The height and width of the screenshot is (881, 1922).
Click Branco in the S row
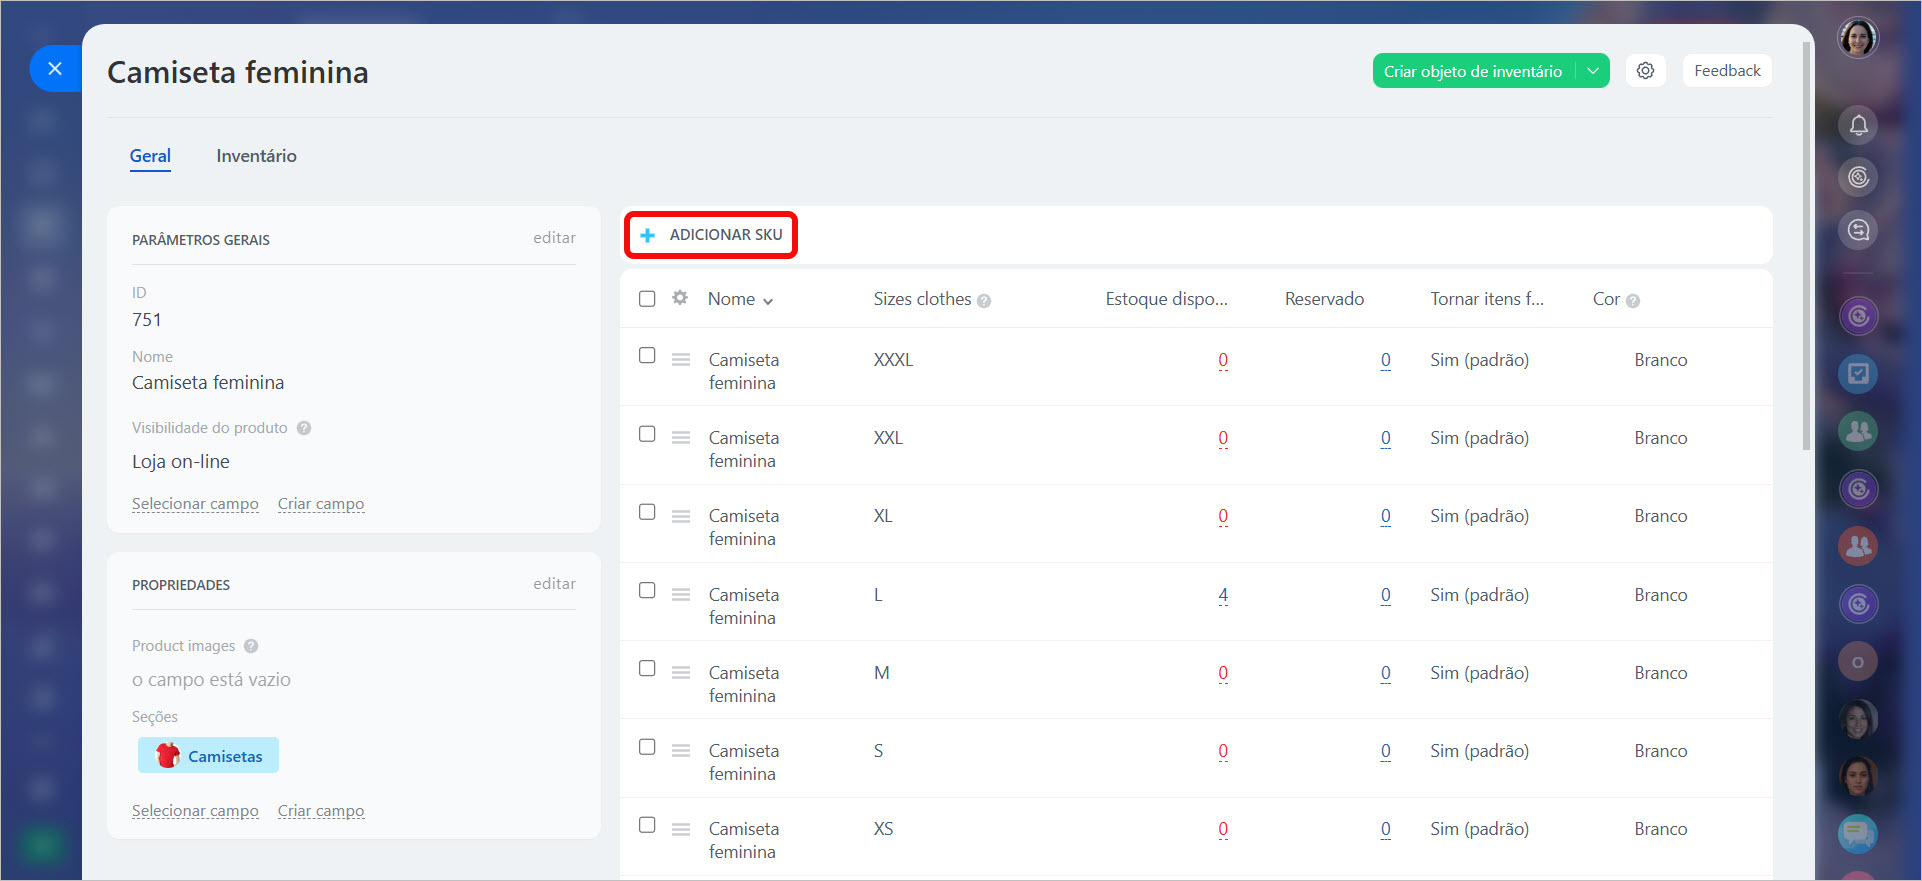[x=1661, y=751]
